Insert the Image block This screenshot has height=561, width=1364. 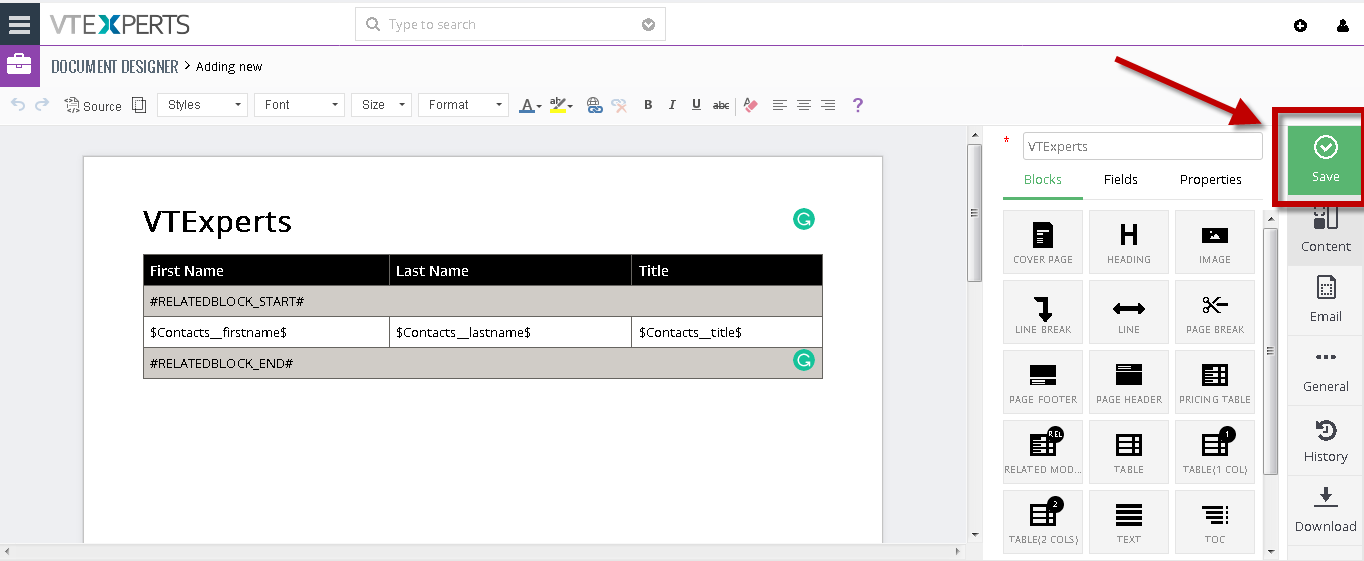point(1215,242)
